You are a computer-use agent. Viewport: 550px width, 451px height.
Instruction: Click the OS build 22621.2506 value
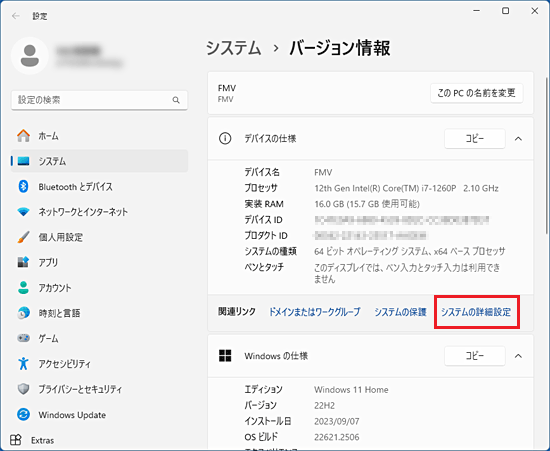(x=337, y=437)
